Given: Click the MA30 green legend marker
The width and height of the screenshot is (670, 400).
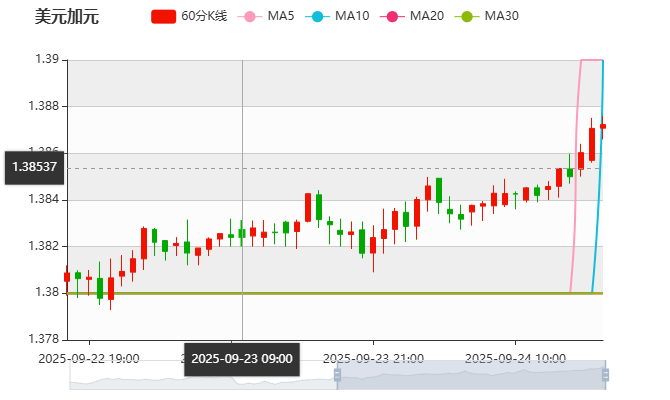Looking at the screenshot, I should (466, 17).
